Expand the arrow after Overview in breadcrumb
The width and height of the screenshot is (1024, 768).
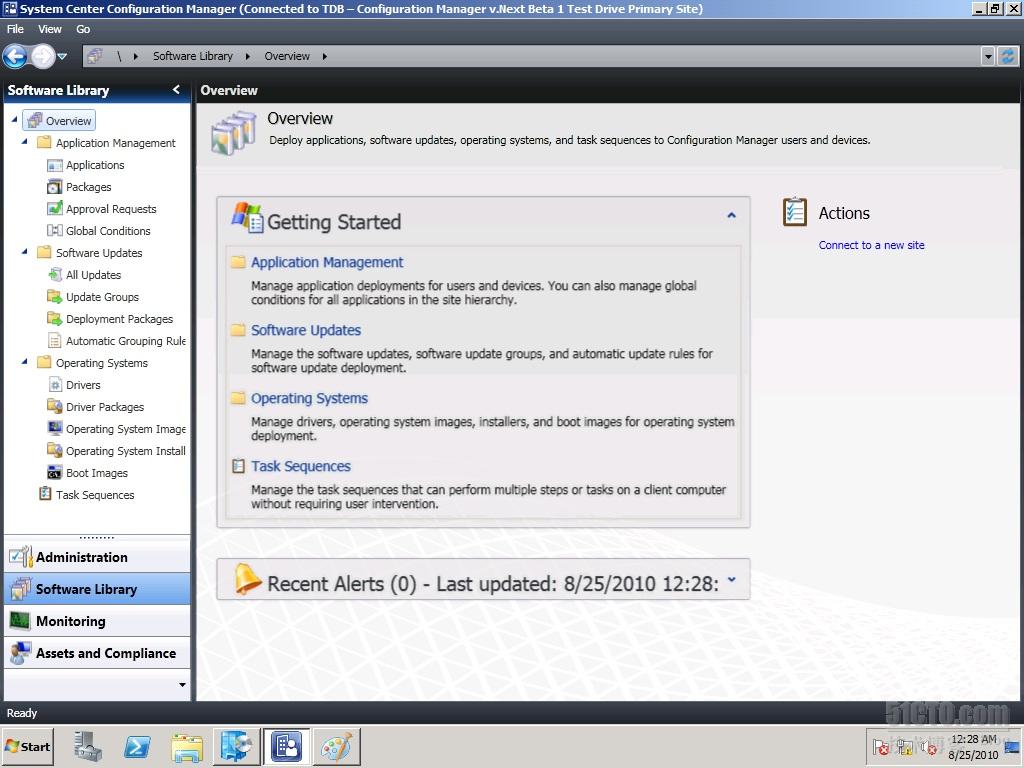coord(325,56)
